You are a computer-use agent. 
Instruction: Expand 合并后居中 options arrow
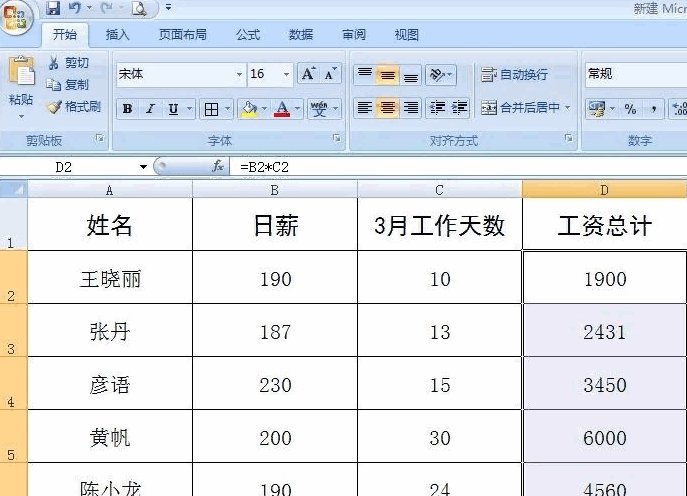567,107
